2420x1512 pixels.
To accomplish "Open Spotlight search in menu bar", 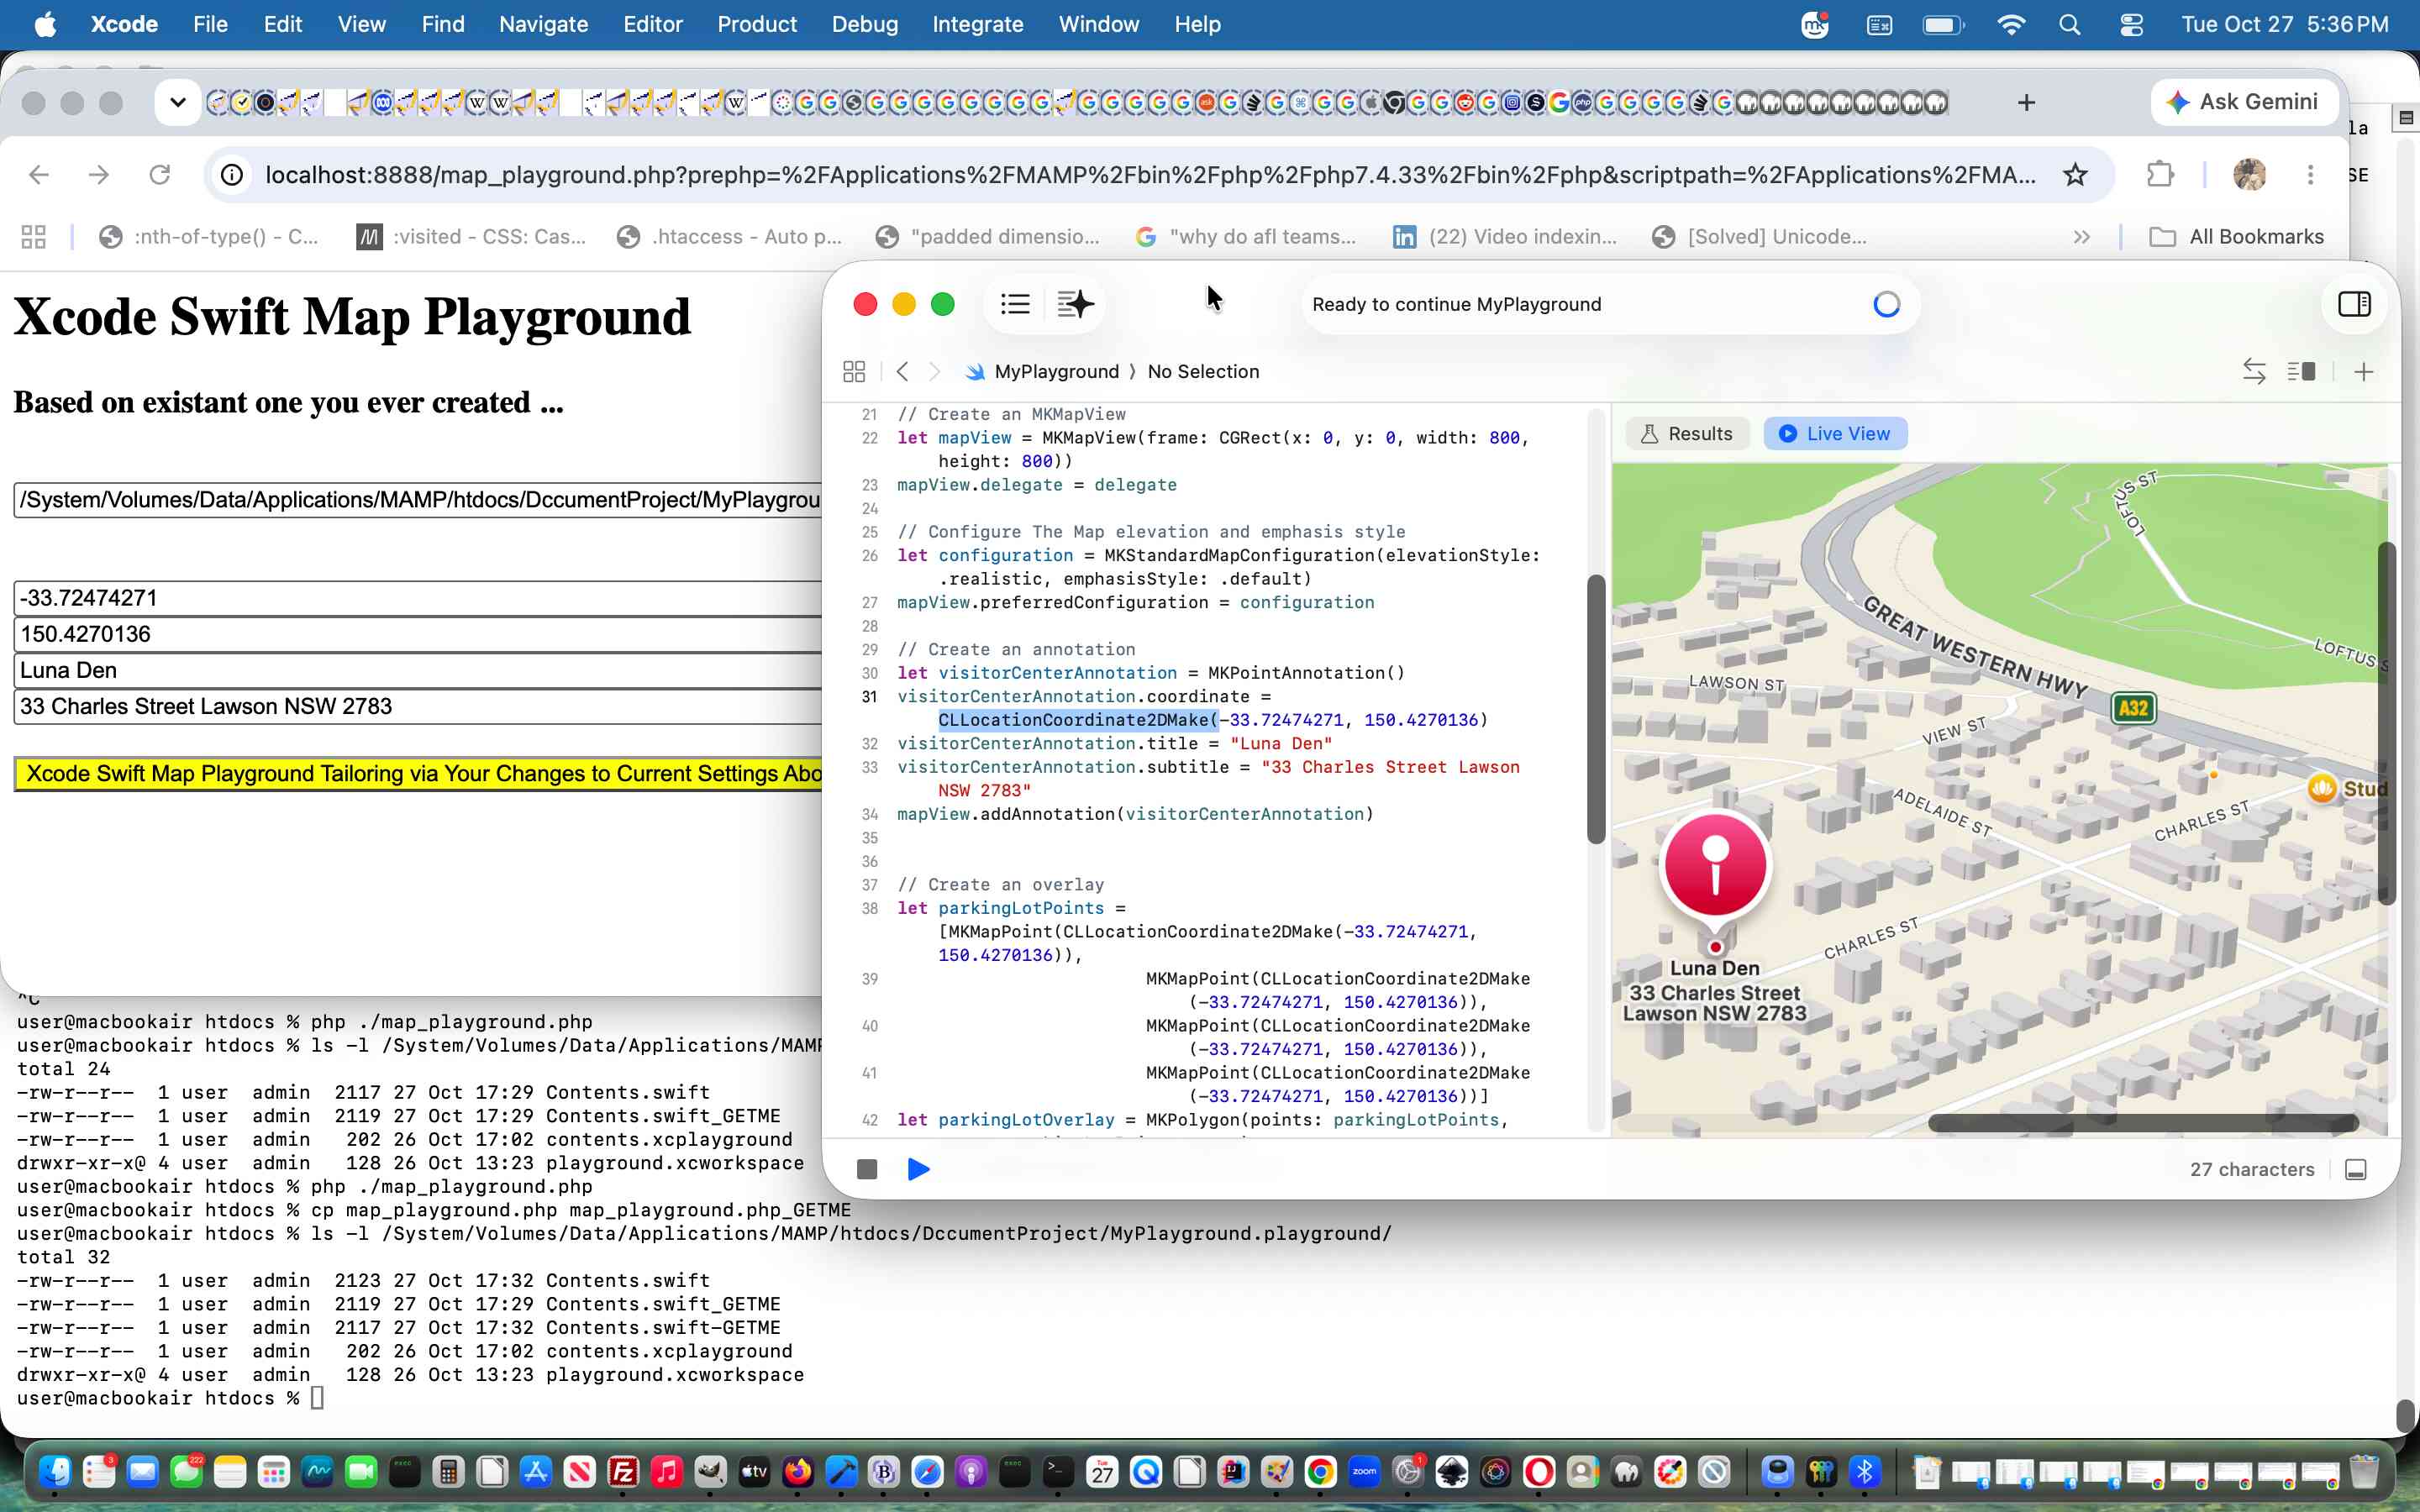I will tap(2069, 24).
